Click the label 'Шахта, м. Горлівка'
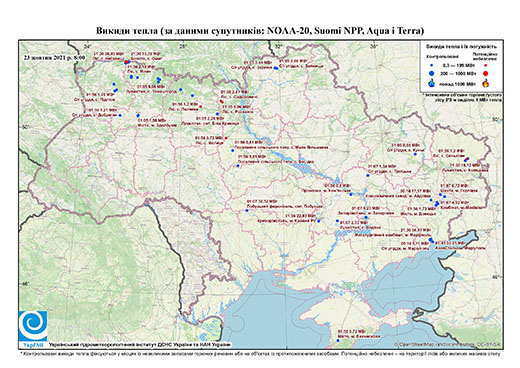This screenshot has width=520, height=368. [459, 190]
